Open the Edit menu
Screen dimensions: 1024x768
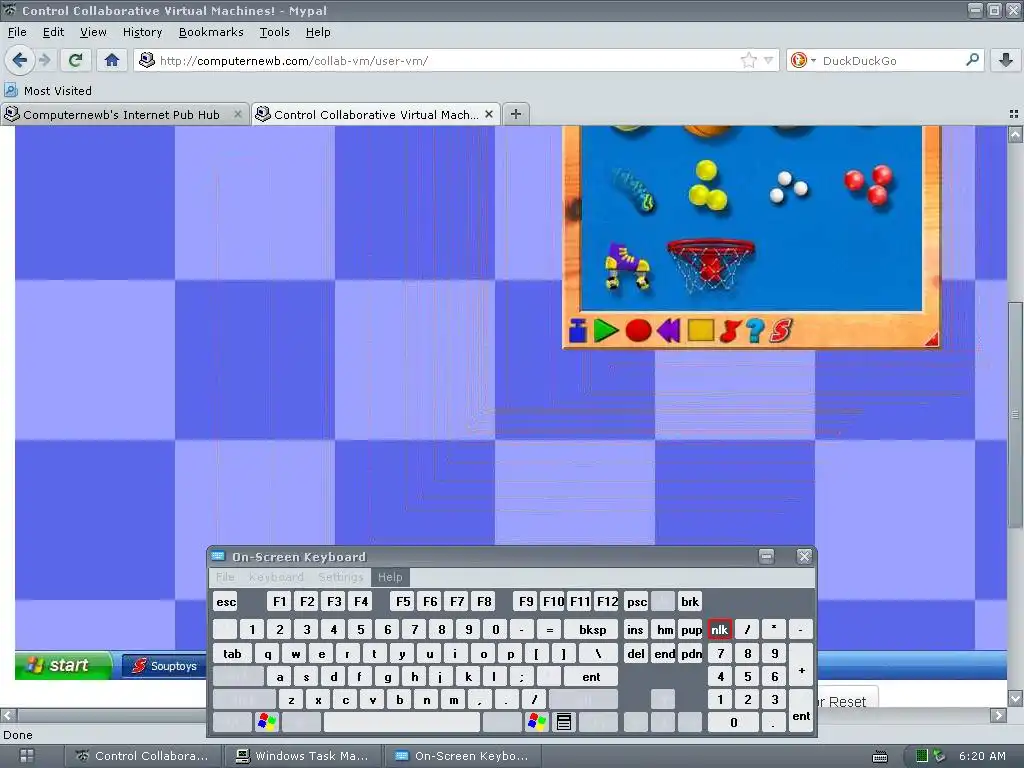pyautogui.click(x=53, y=32)
